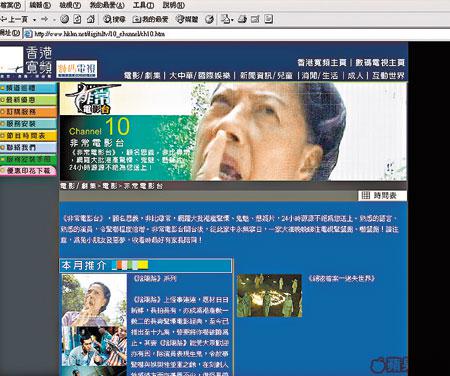
Task: Click the 非常電影台 channel logo
Action: point(92,99)
